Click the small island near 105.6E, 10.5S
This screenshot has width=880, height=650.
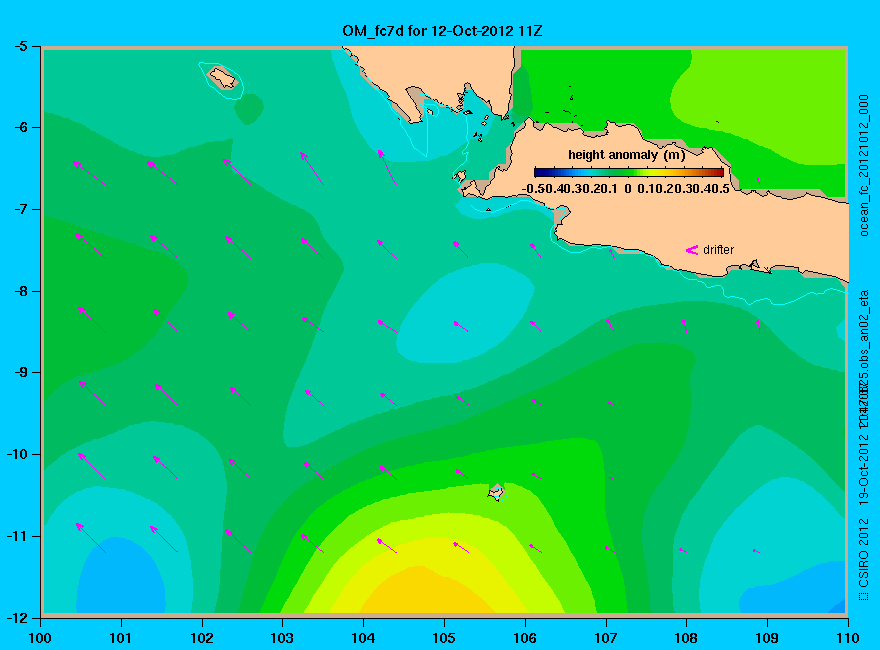[497, 492]
